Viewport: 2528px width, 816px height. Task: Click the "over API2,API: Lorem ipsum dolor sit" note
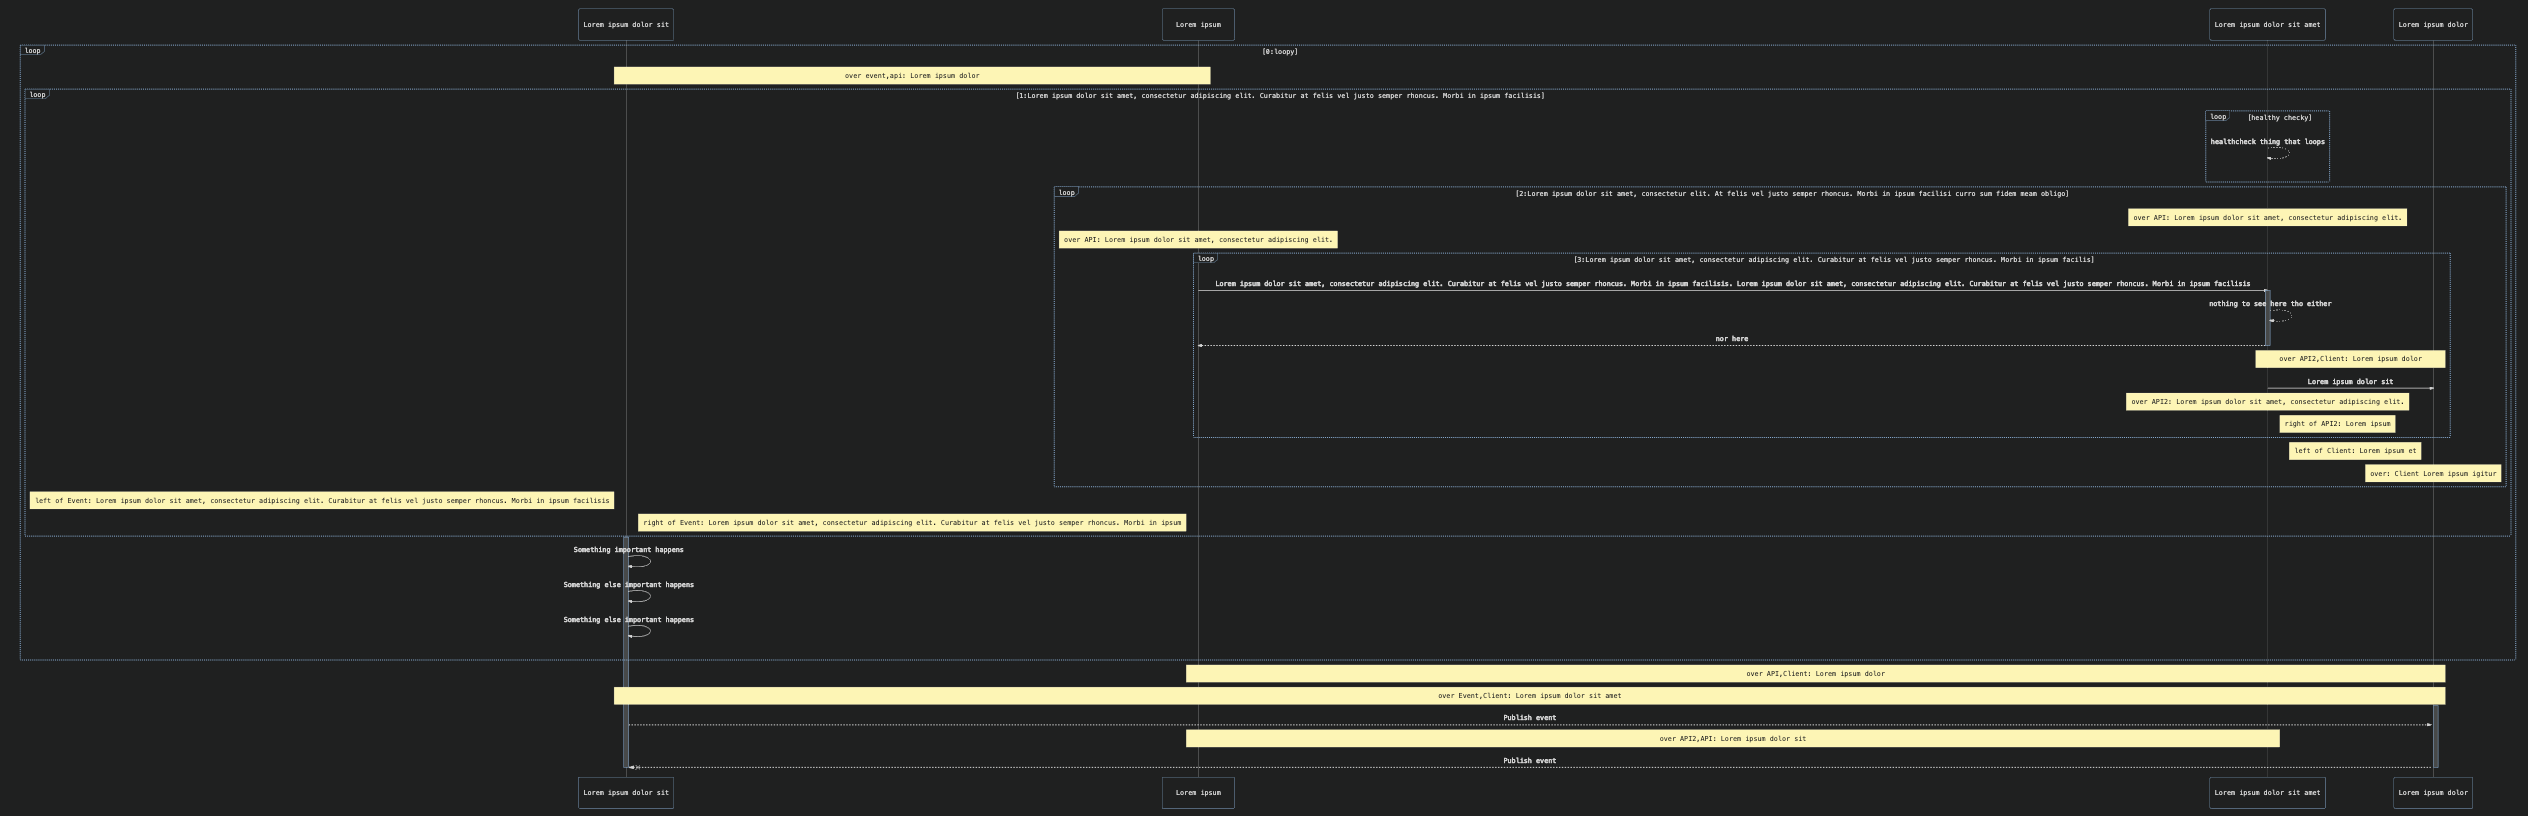[x=1732, y=739]
